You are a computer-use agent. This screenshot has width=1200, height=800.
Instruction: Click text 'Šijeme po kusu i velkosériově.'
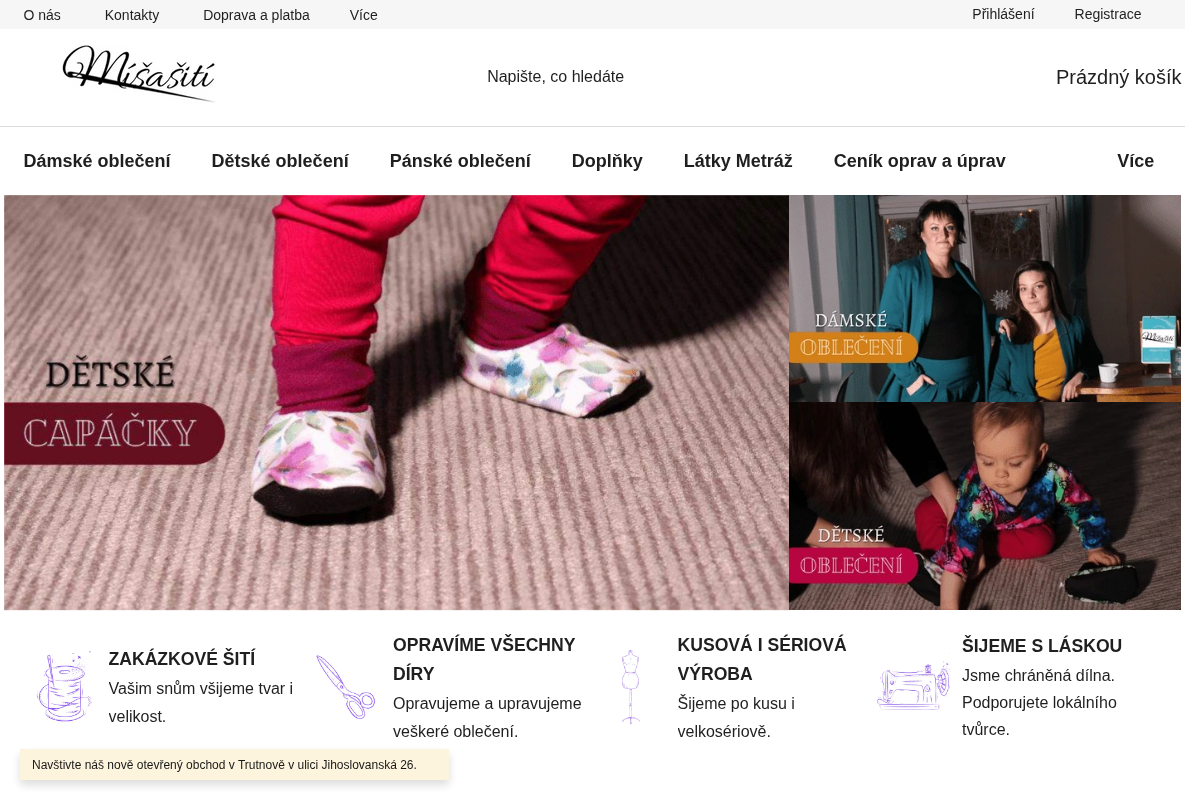(x=736, y=717)
